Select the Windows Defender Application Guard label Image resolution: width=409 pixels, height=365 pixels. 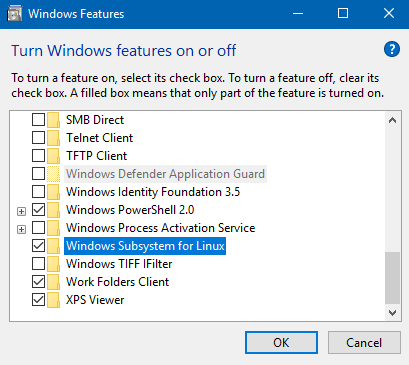165,174
